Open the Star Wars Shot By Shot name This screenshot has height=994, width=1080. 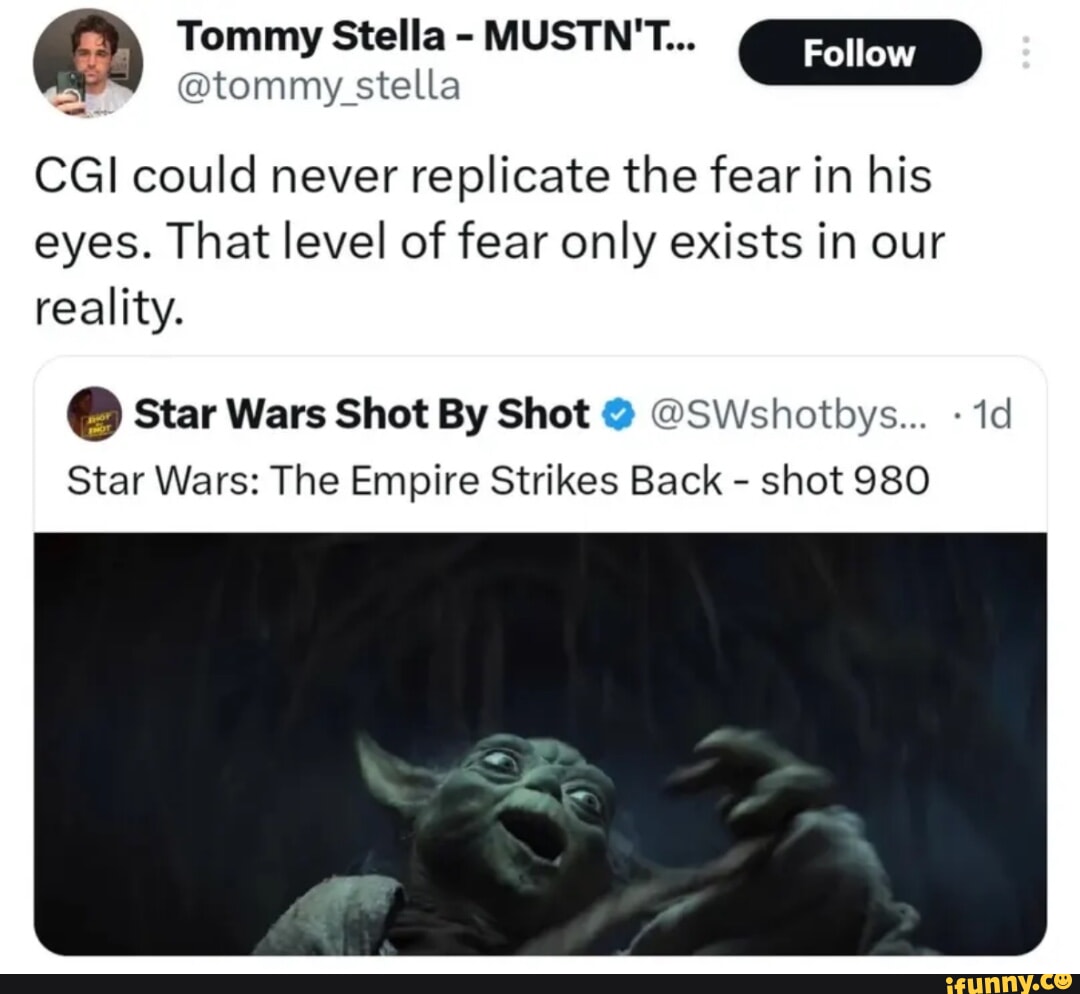tap(362, 413)
